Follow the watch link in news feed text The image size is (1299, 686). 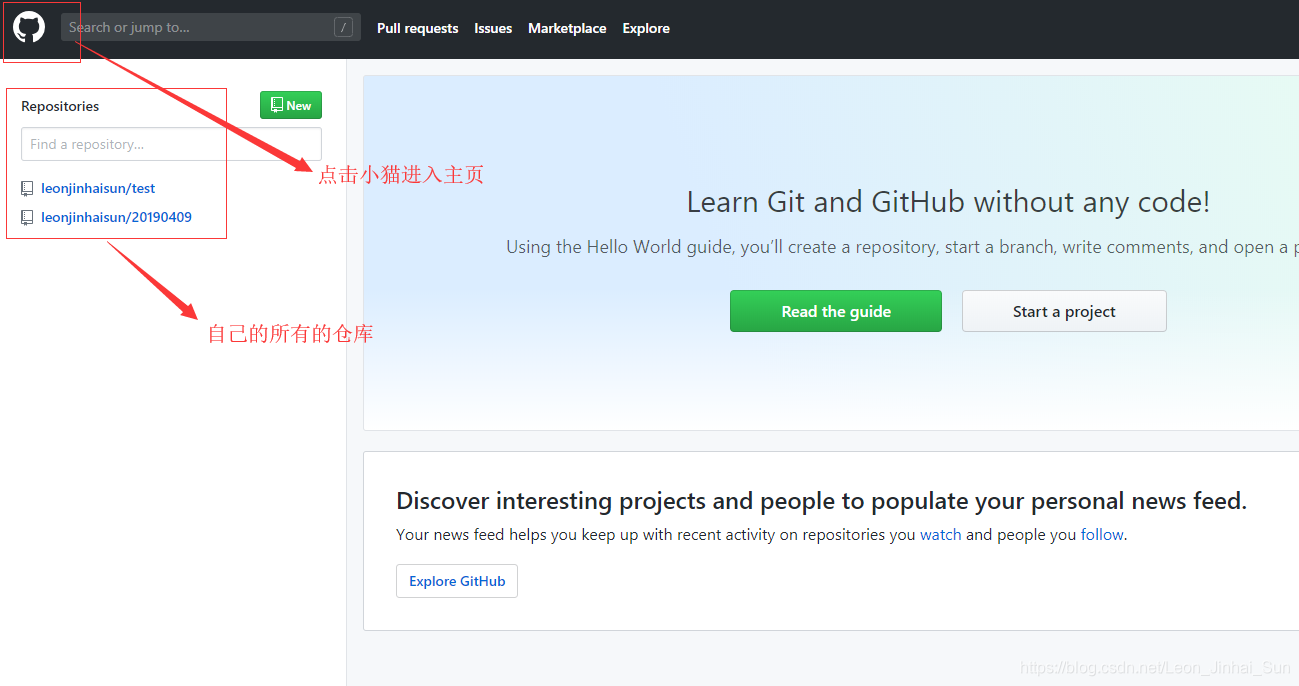pos(941,535)
